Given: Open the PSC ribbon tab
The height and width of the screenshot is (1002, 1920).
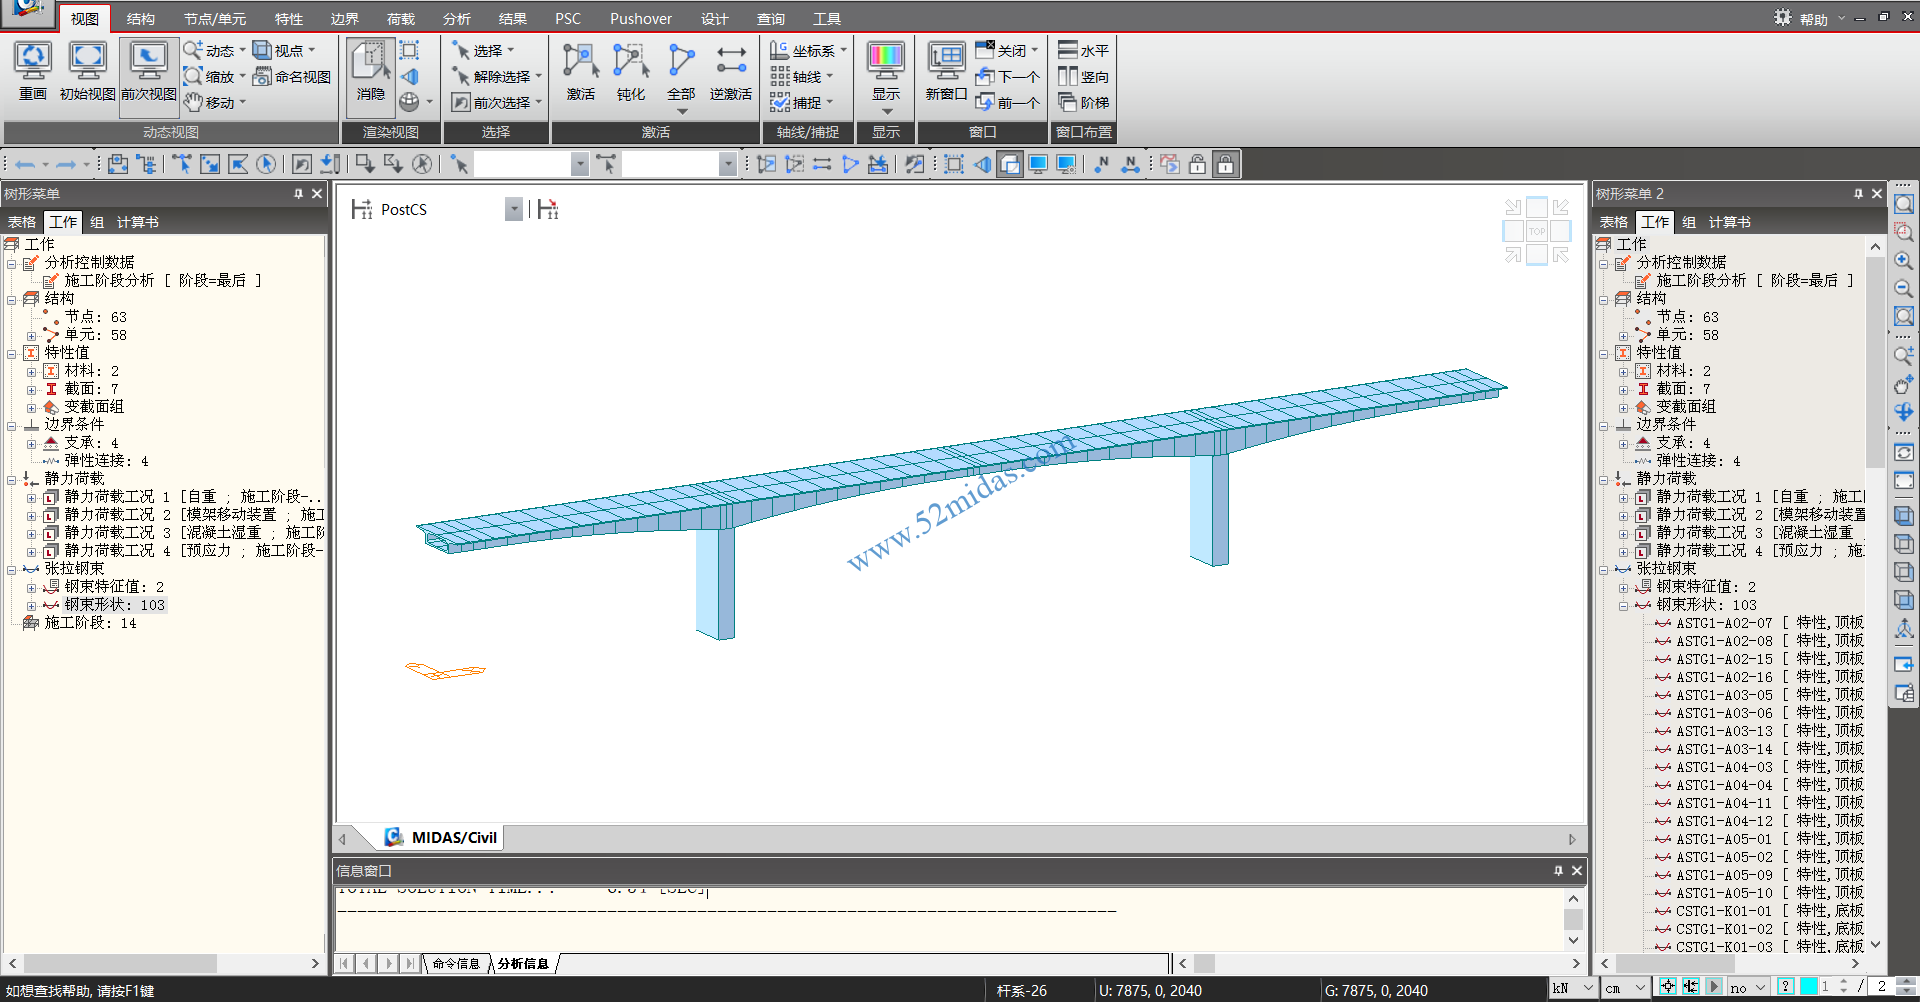Looking at the screenshot, I should tap(567, 19).
